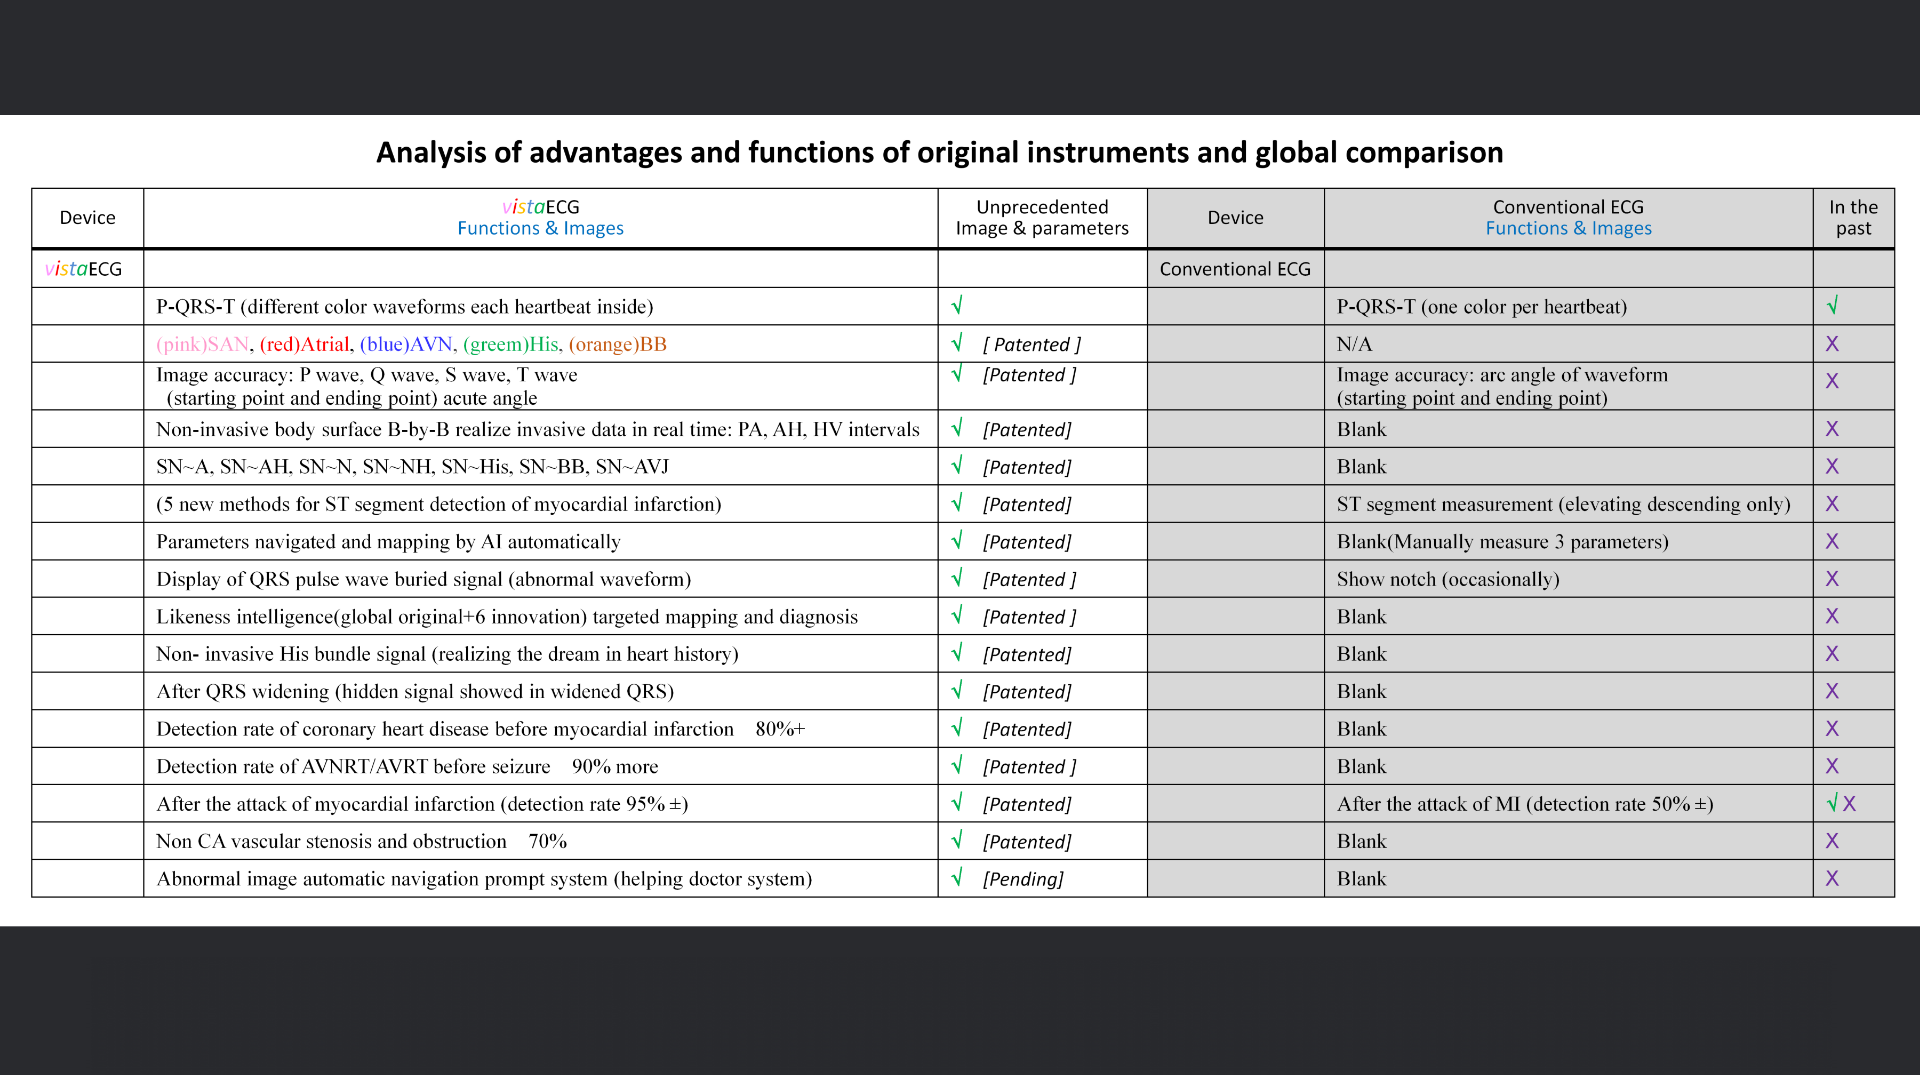Click '[Patented ]' in the AVNRT/AVRT row
This screenshot has height=1075, width=1920.
(x=1029, y=767)
